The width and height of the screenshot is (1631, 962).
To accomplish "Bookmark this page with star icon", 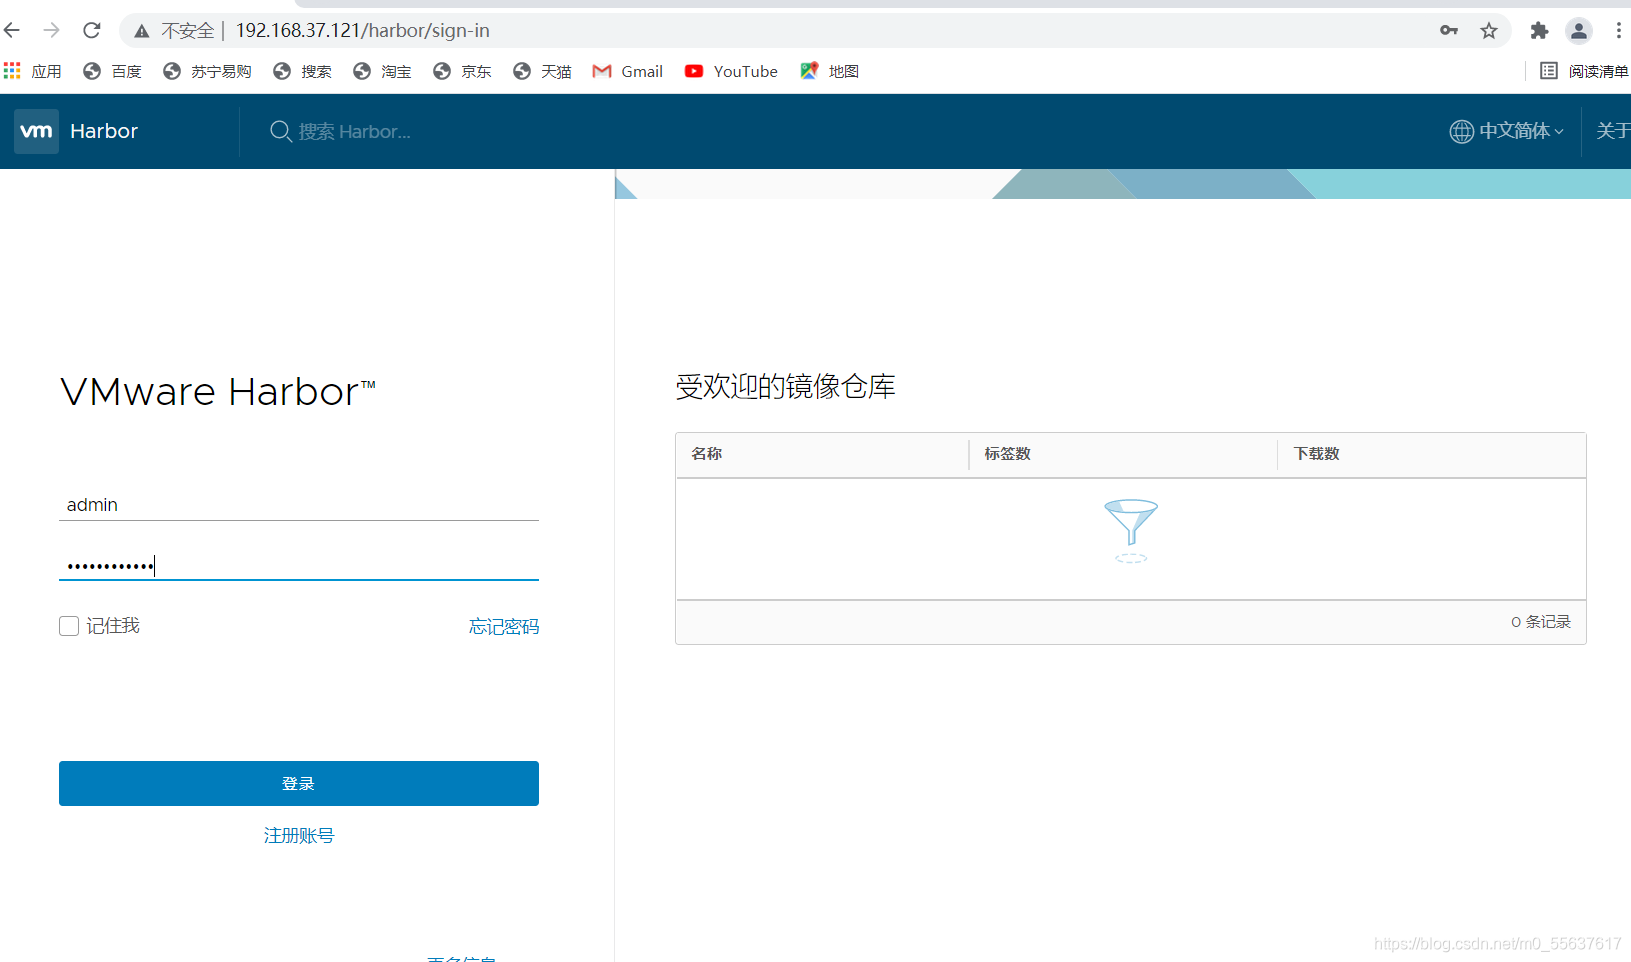I will [1489, 31].
